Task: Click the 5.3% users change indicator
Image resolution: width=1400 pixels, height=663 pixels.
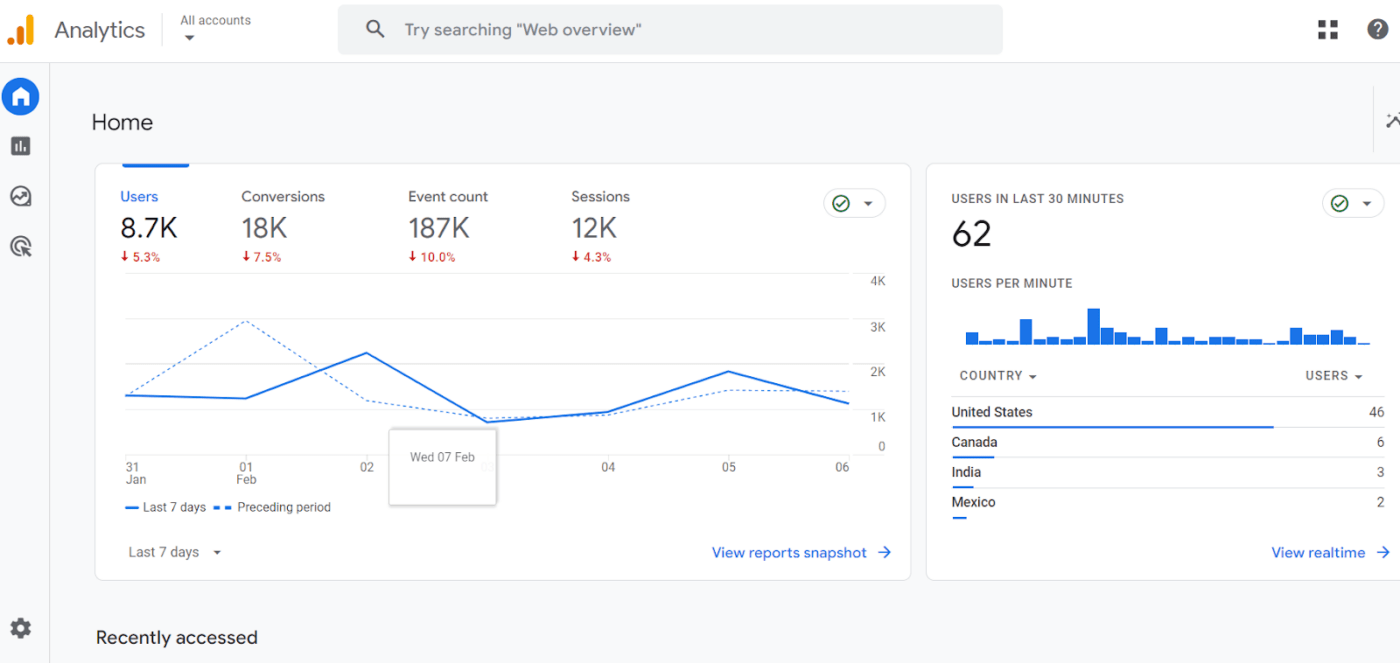Action: [x=140, y=257]
